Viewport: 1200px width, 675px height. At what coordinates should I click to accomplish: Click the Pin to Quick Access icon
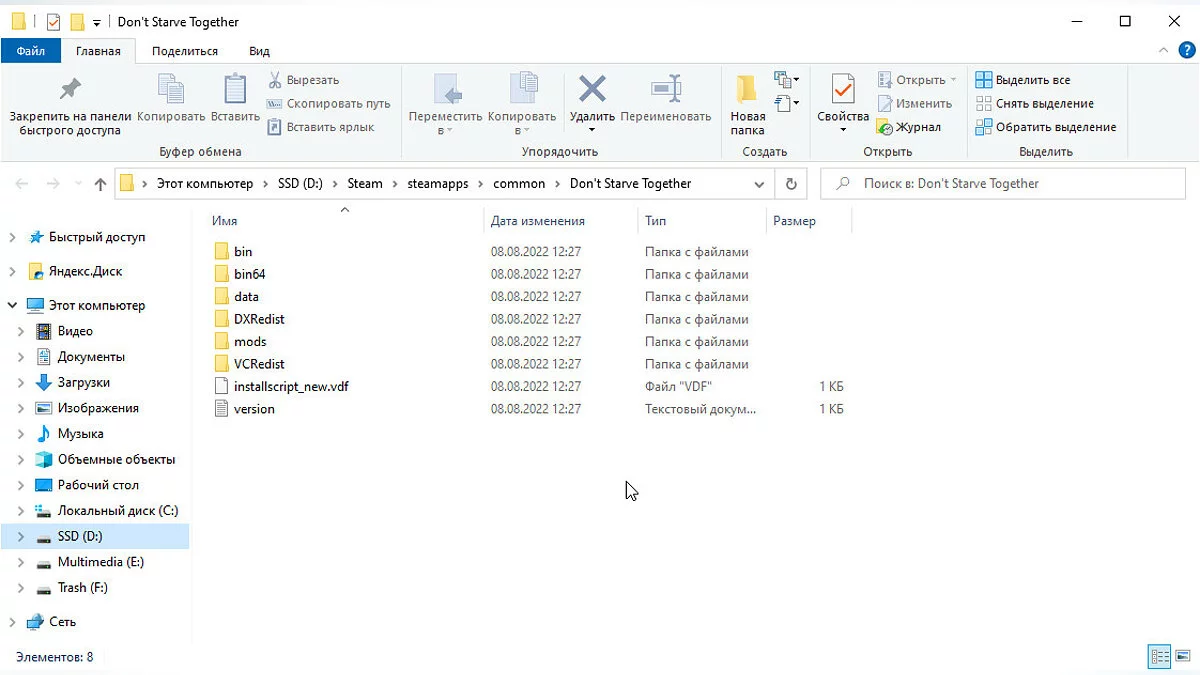tap(70, 90)
